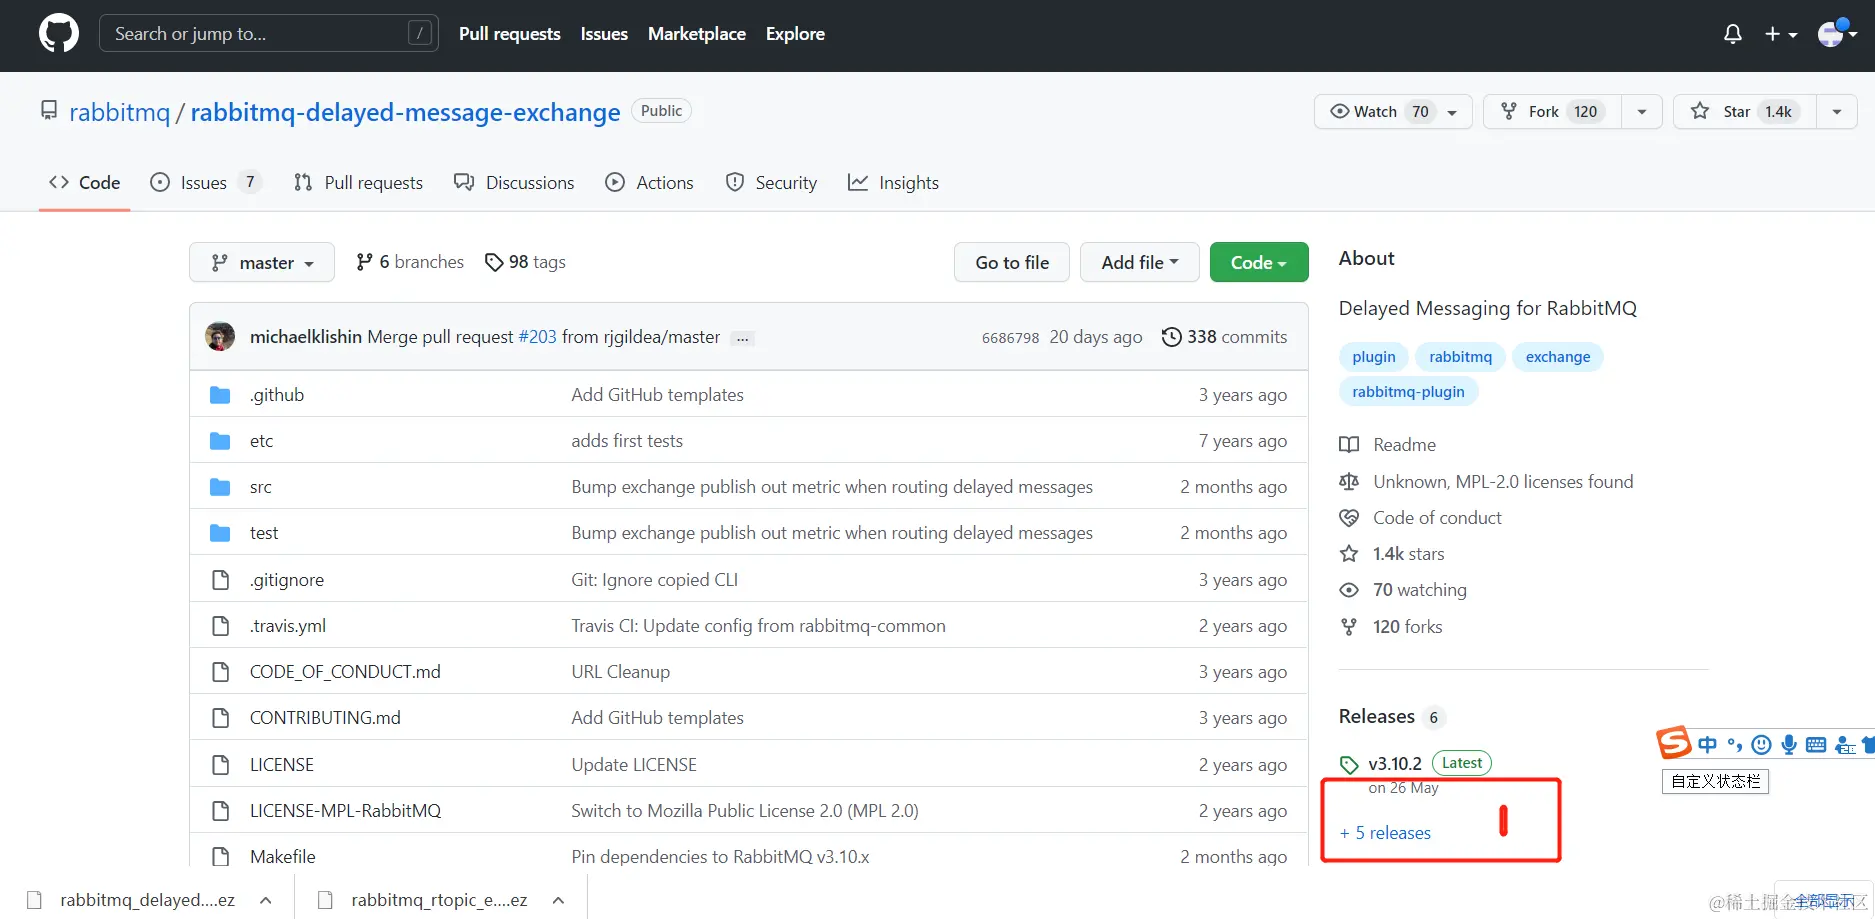The width and height of the screenshot is (1875, 919).
Task: Open Pull requests in the top navigation
Action: click(510, 34)
